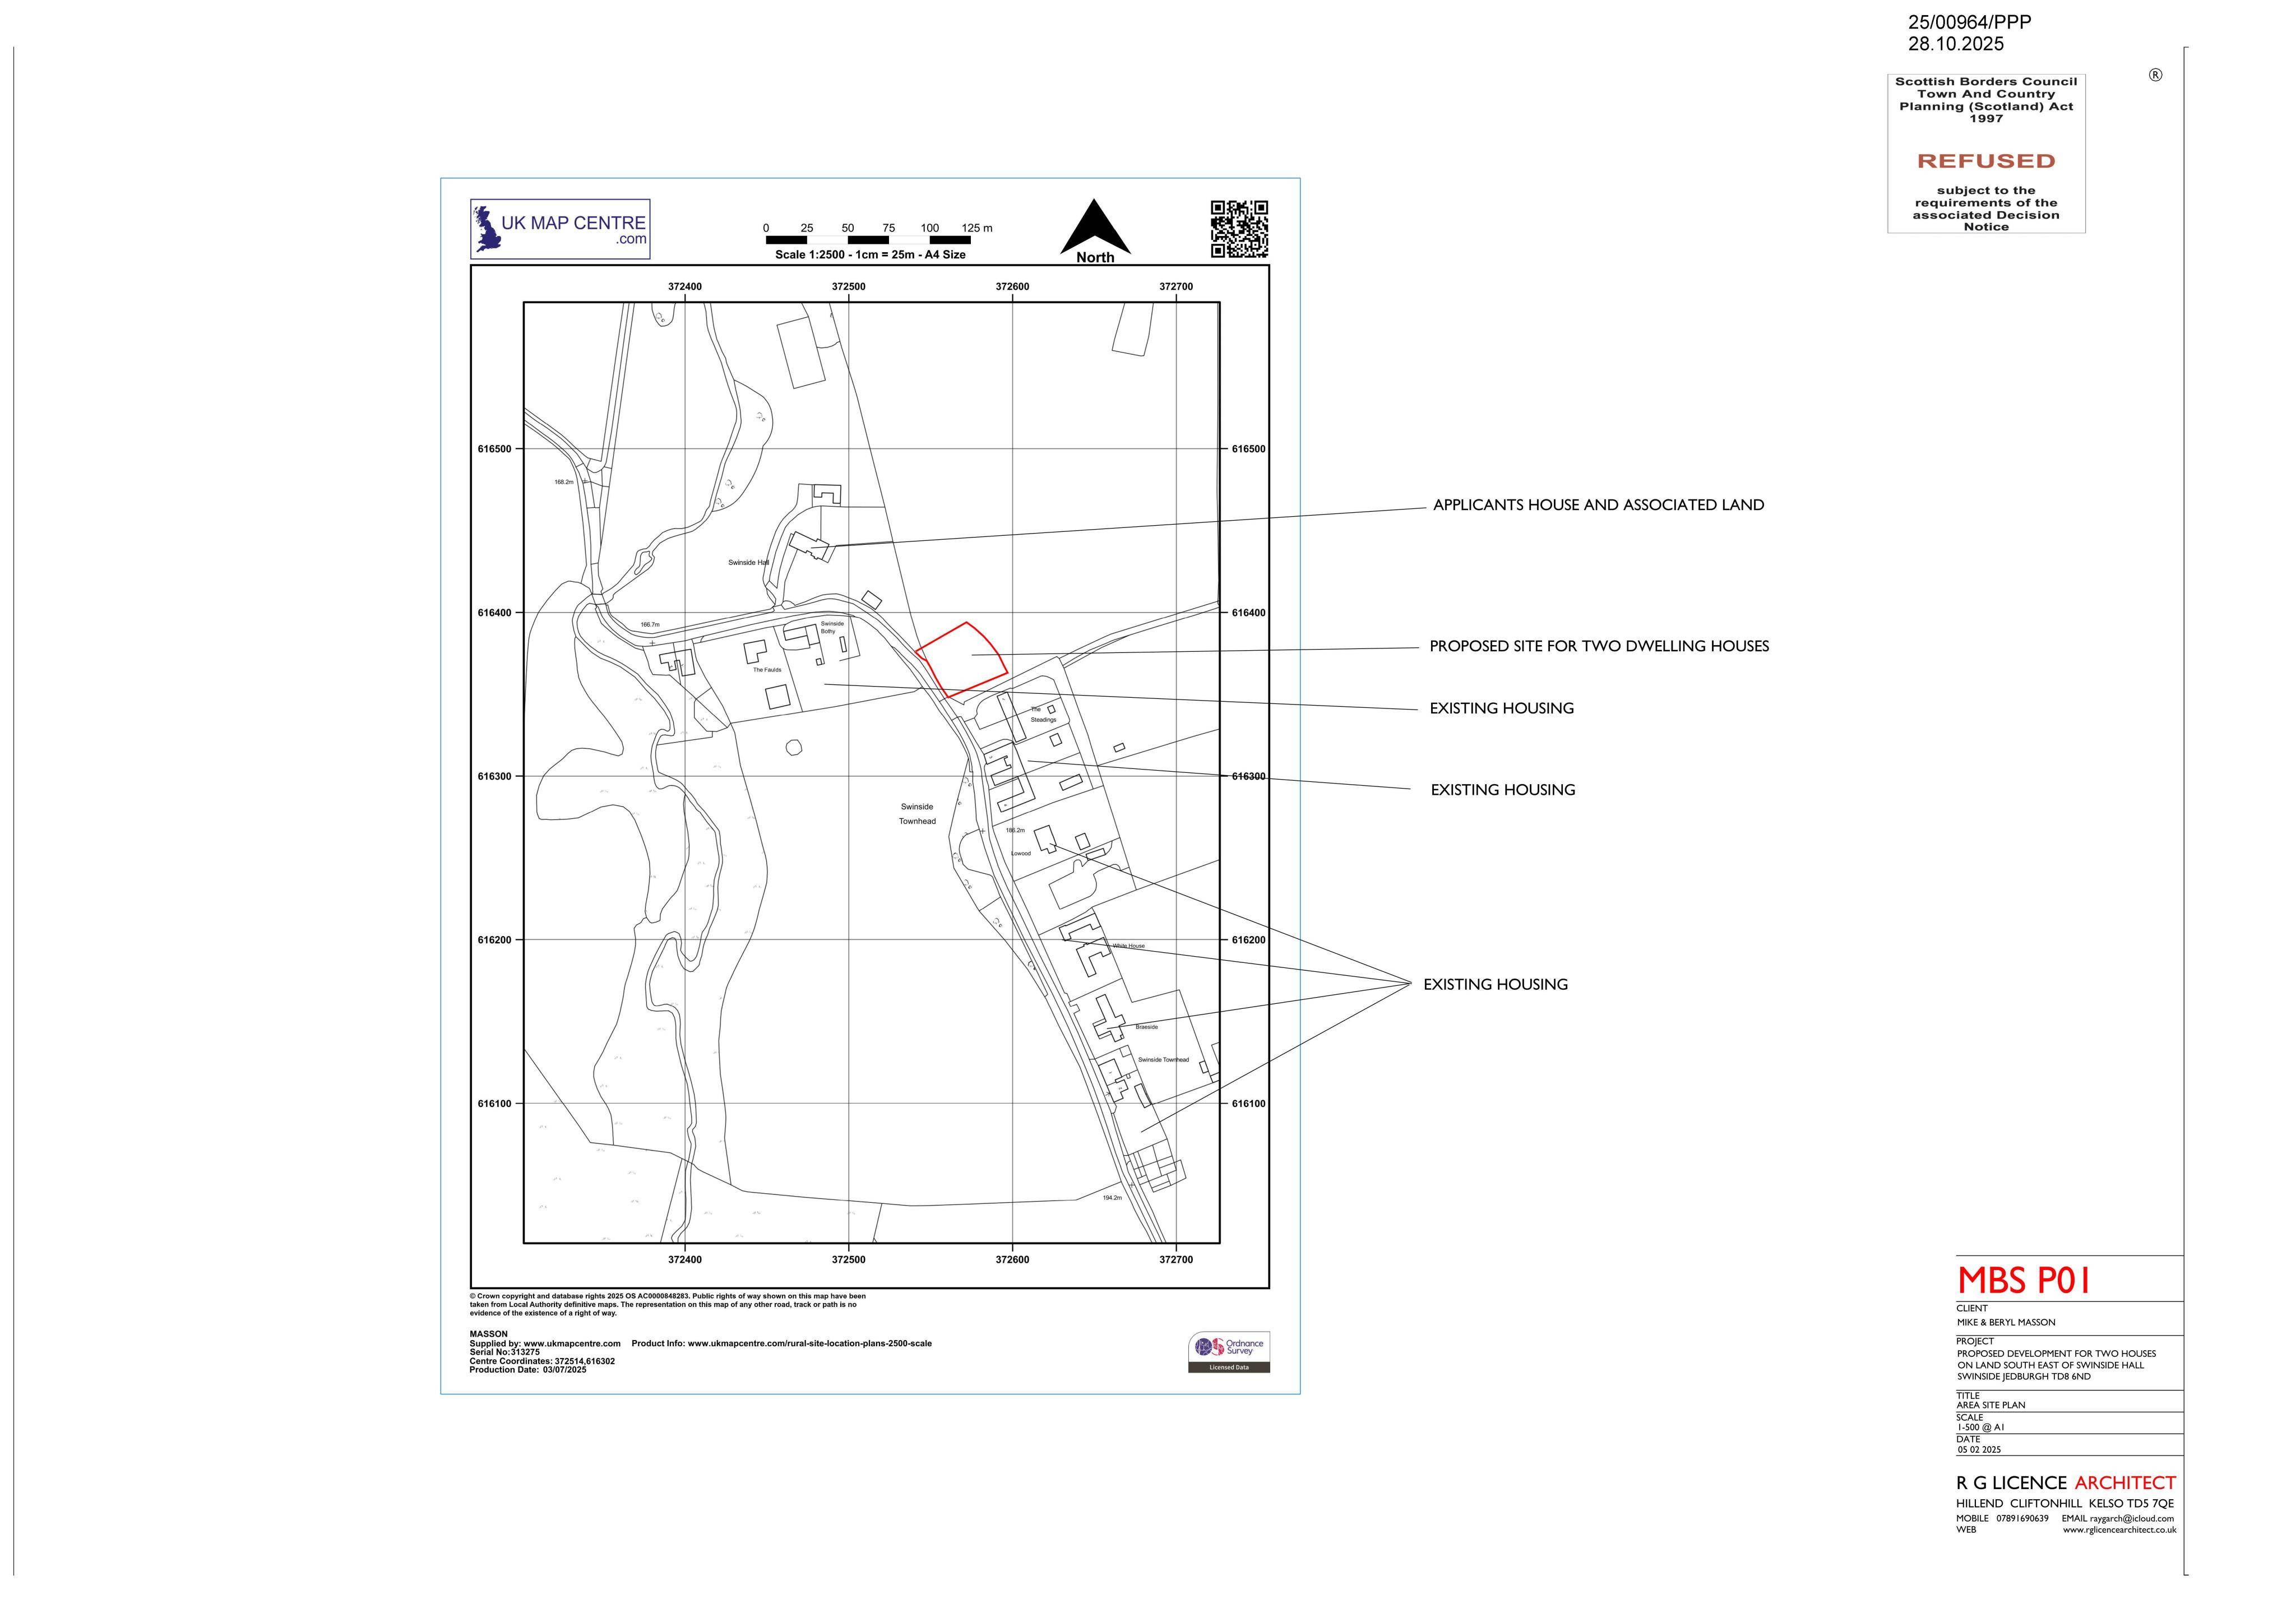Click the 0–125 m scale bar
This screenshot has height=1622, width=2296.
pos(868,240)
